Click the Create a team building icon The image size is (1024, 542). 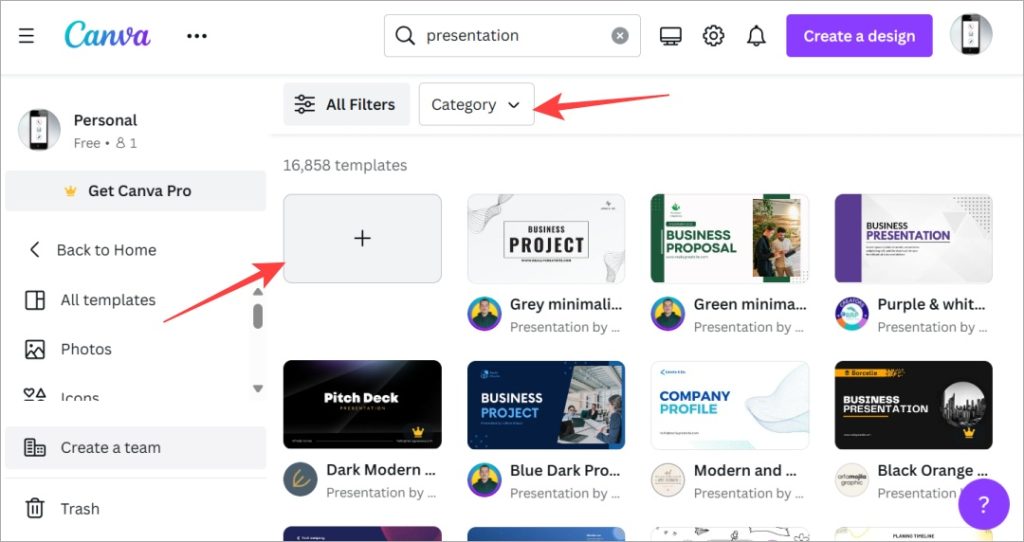(35, 447)
